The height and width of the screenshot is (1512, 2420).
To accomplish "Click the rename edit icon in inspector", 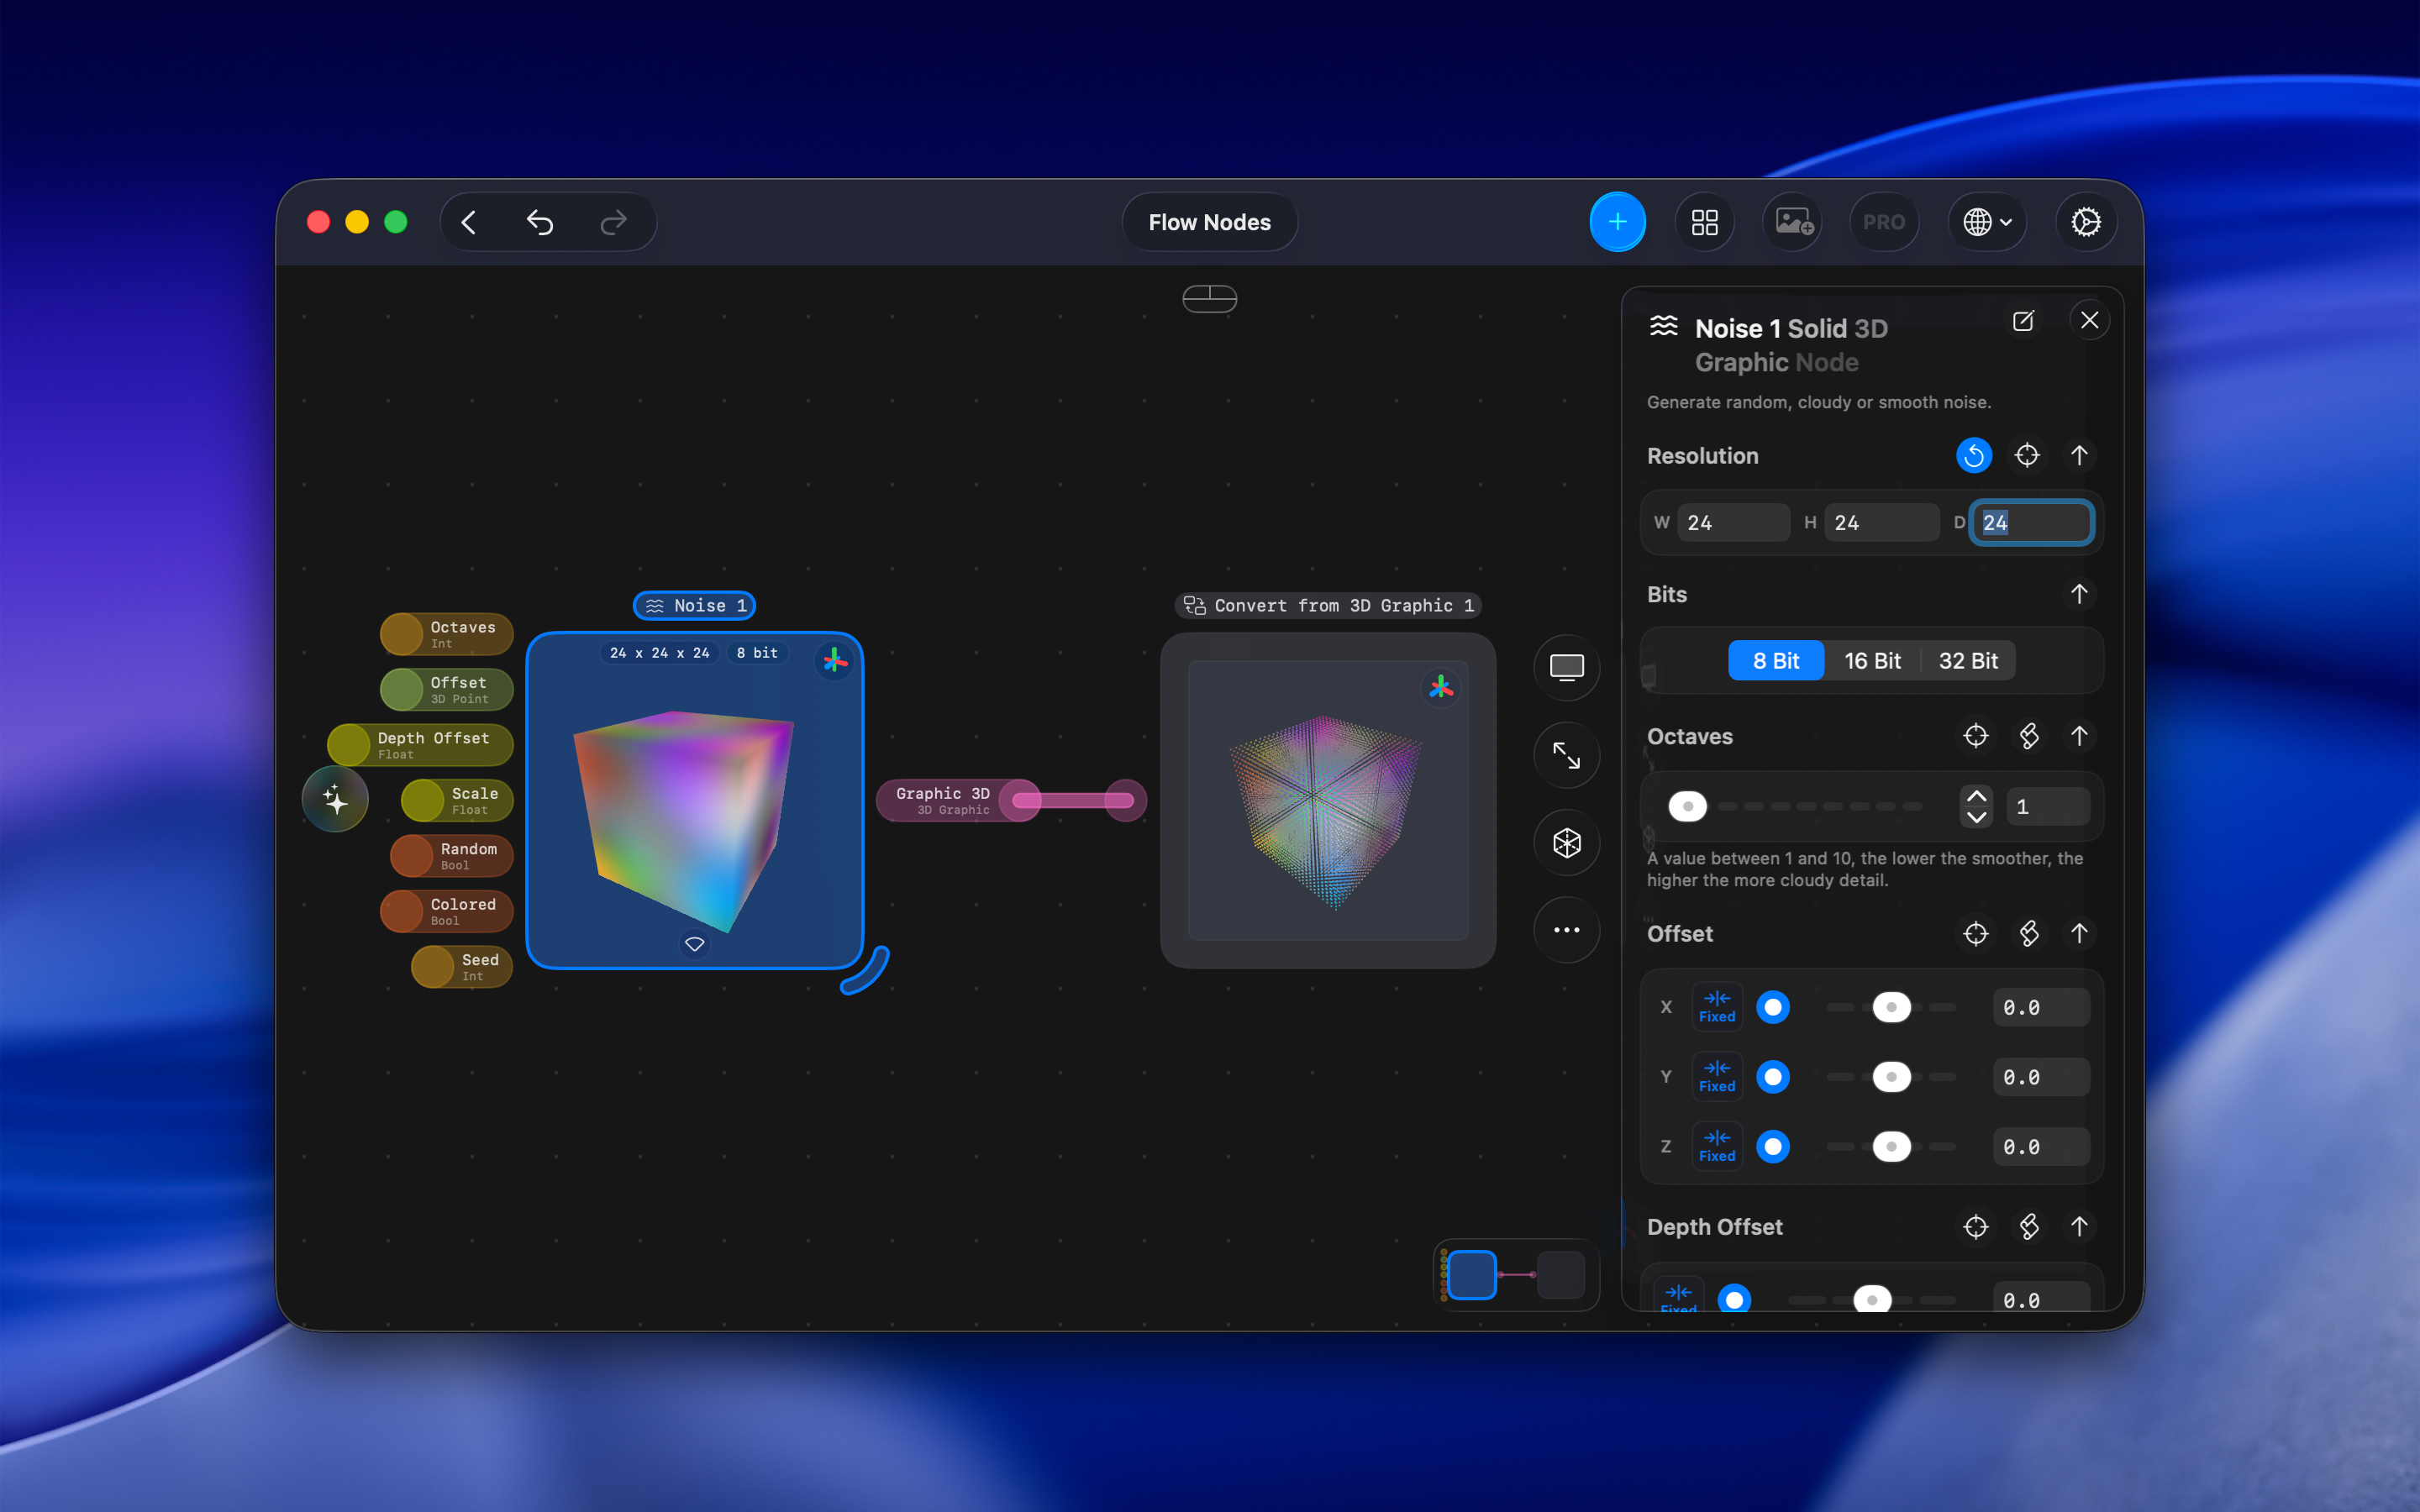I will [2023, 321].
